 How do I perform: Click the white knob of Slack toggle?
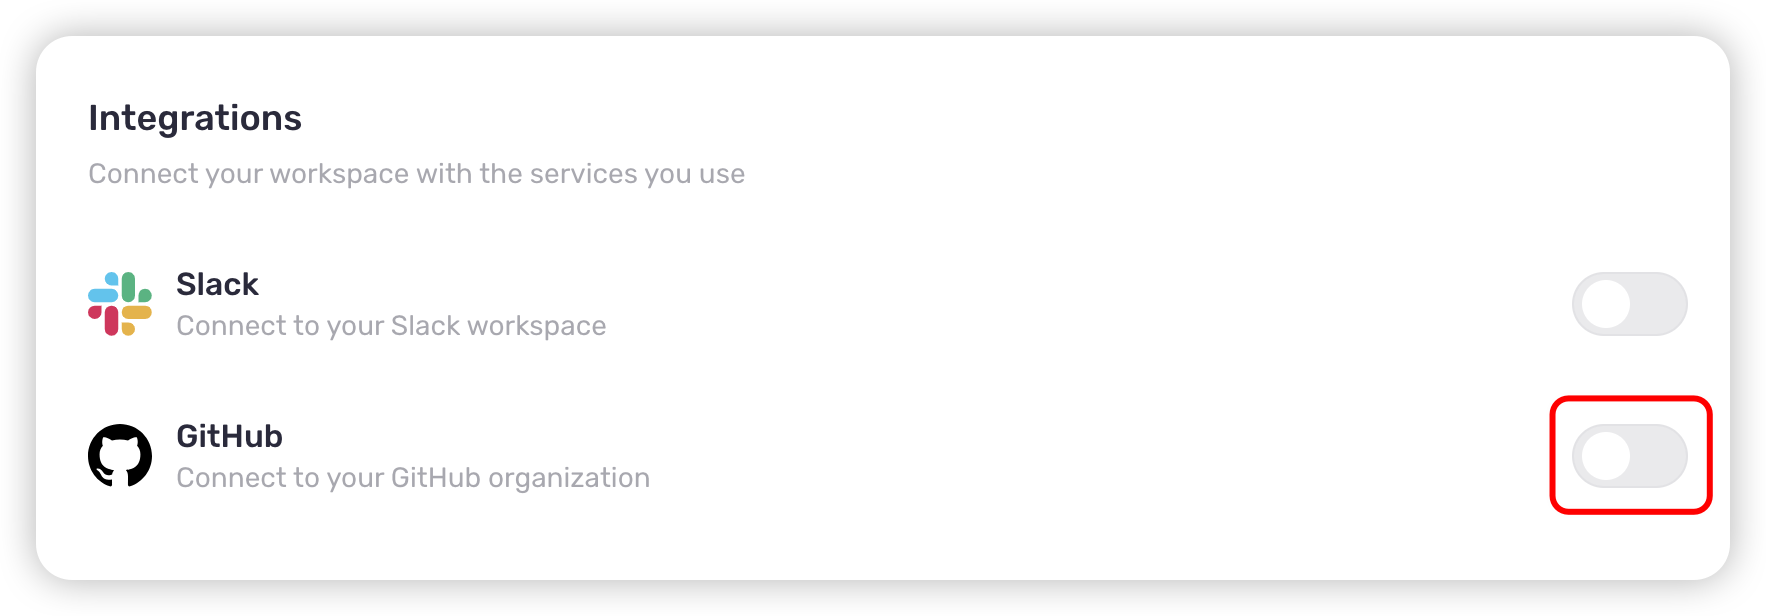1606,304
